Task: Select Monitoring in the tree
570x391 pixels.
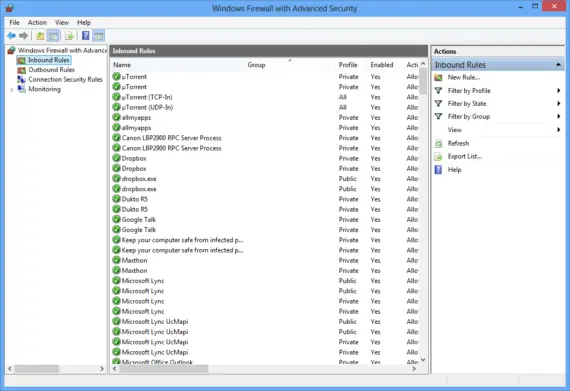Action: [x=44, y=89]
